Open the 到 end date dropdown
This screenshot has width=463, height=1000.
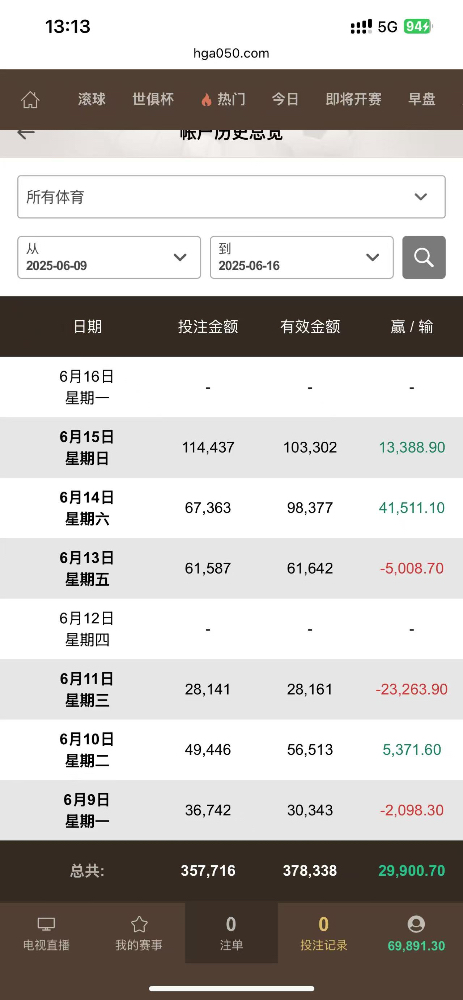pos(302,258)
